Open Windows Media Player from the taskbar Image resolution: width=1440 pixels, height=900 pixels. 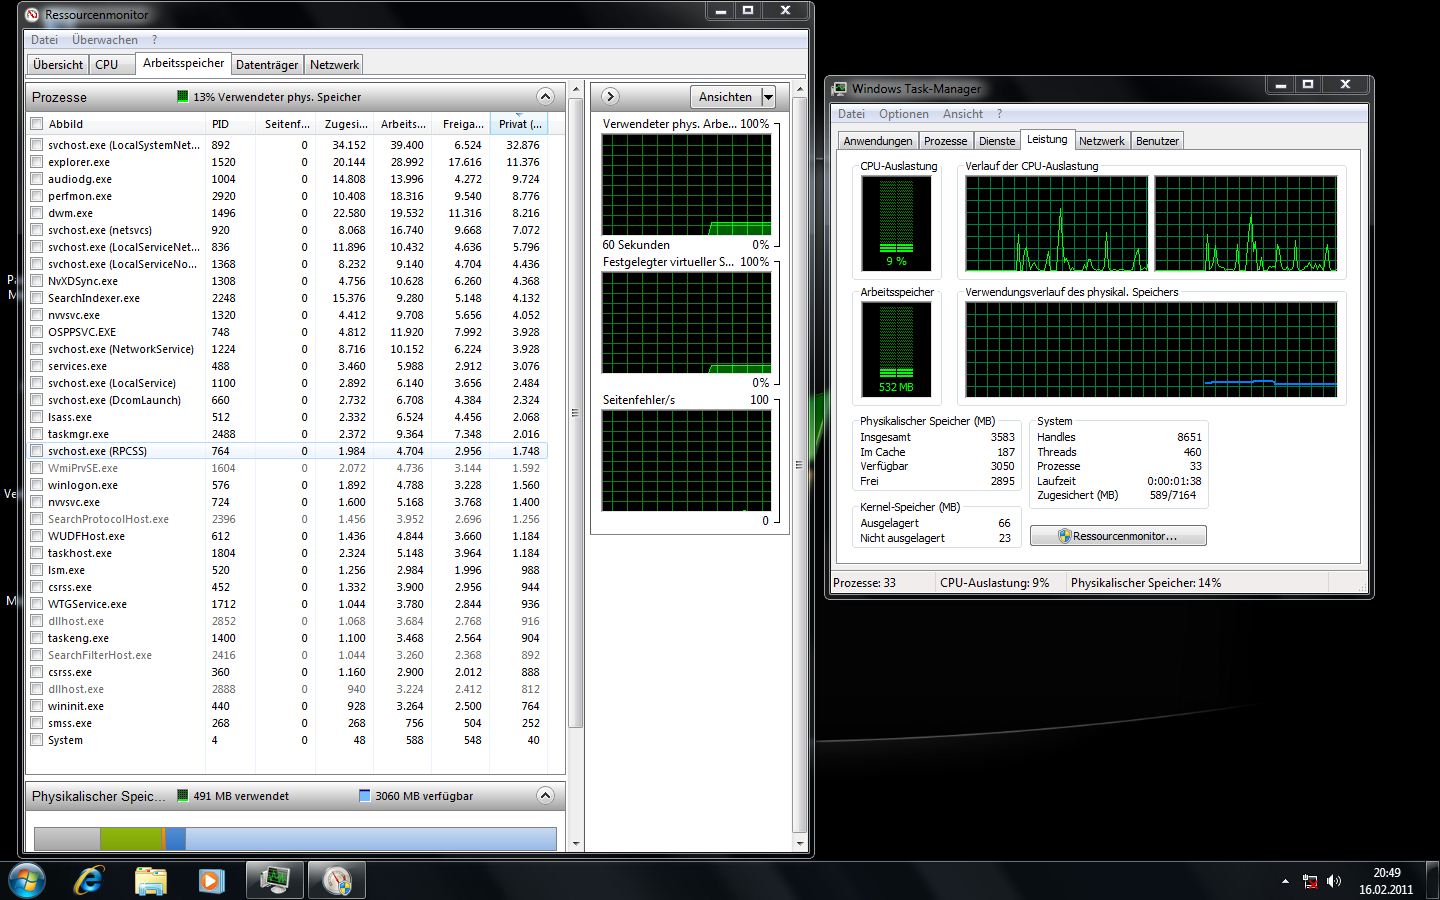point(210,880)
